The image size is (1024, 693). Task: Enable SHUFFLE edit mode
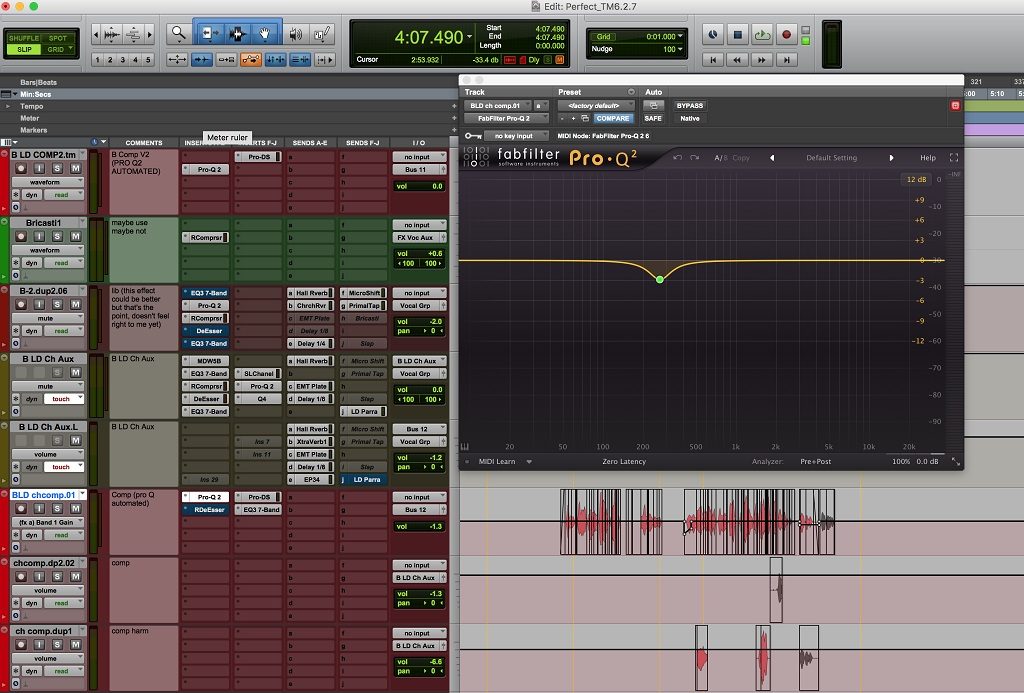[24, 38]
